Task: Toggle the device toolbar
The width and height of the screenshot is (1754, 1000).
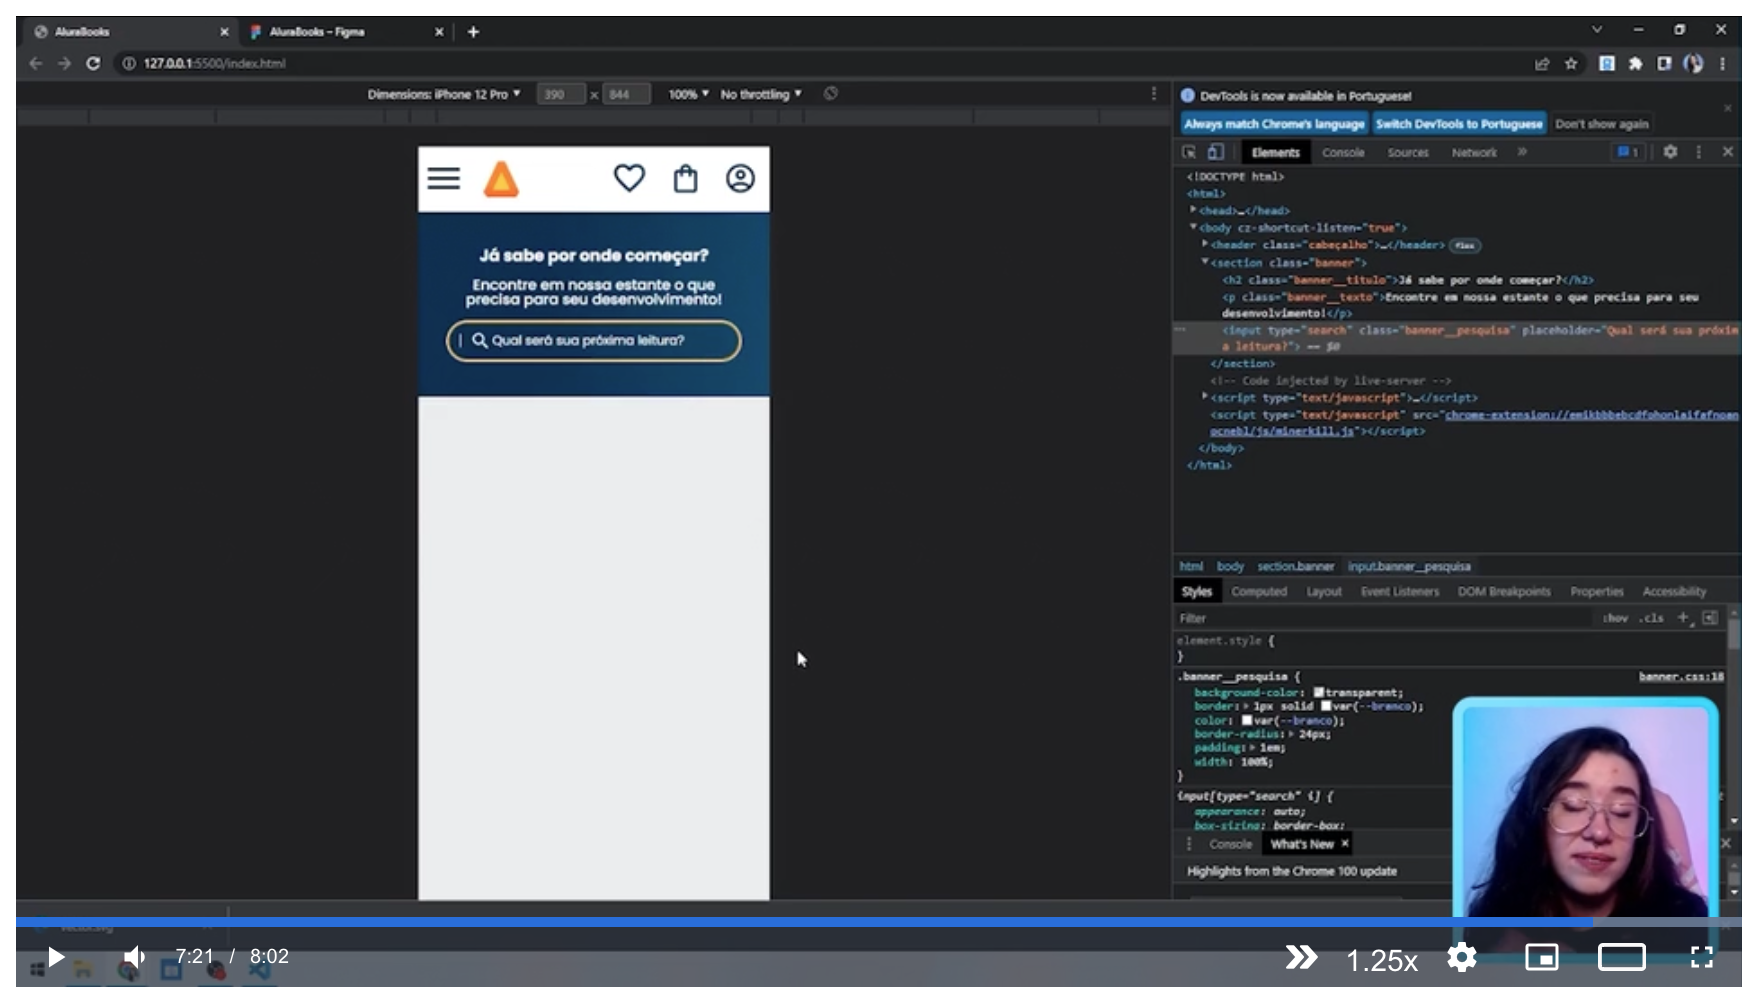Action: pos(1215,152)
